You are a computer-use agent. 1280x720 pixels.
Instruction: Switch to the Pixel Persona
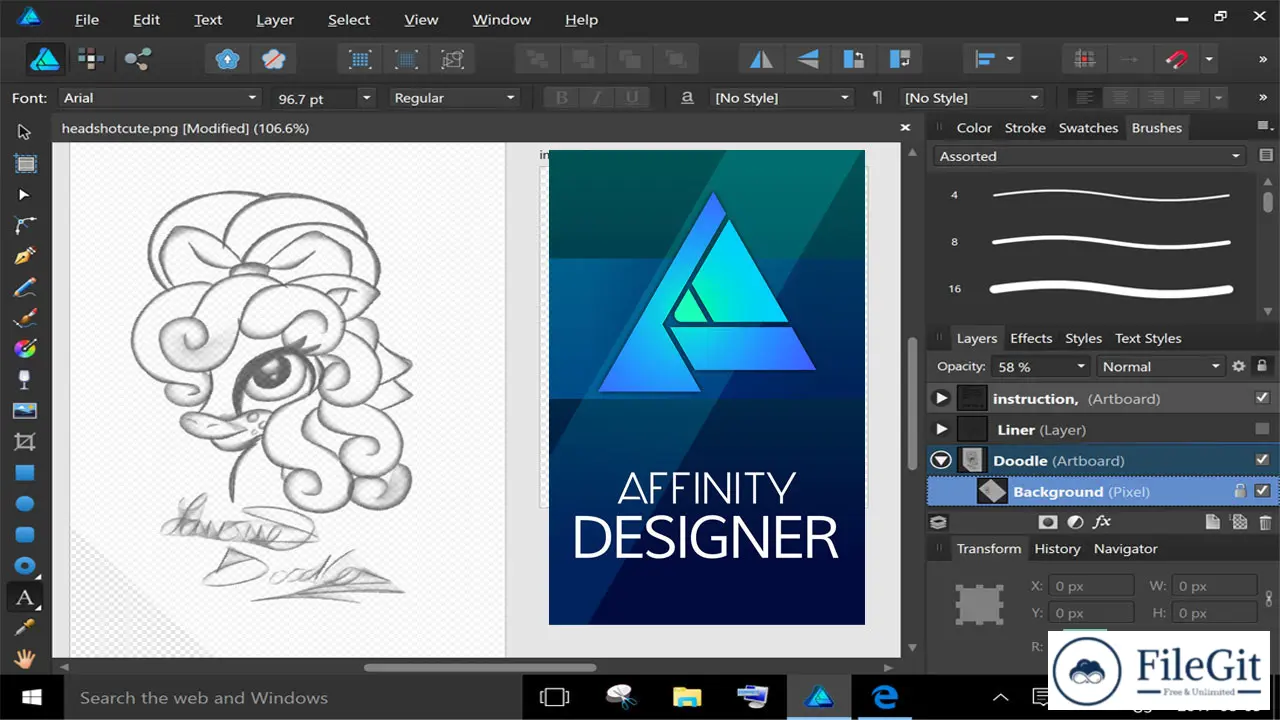point(91,59)
